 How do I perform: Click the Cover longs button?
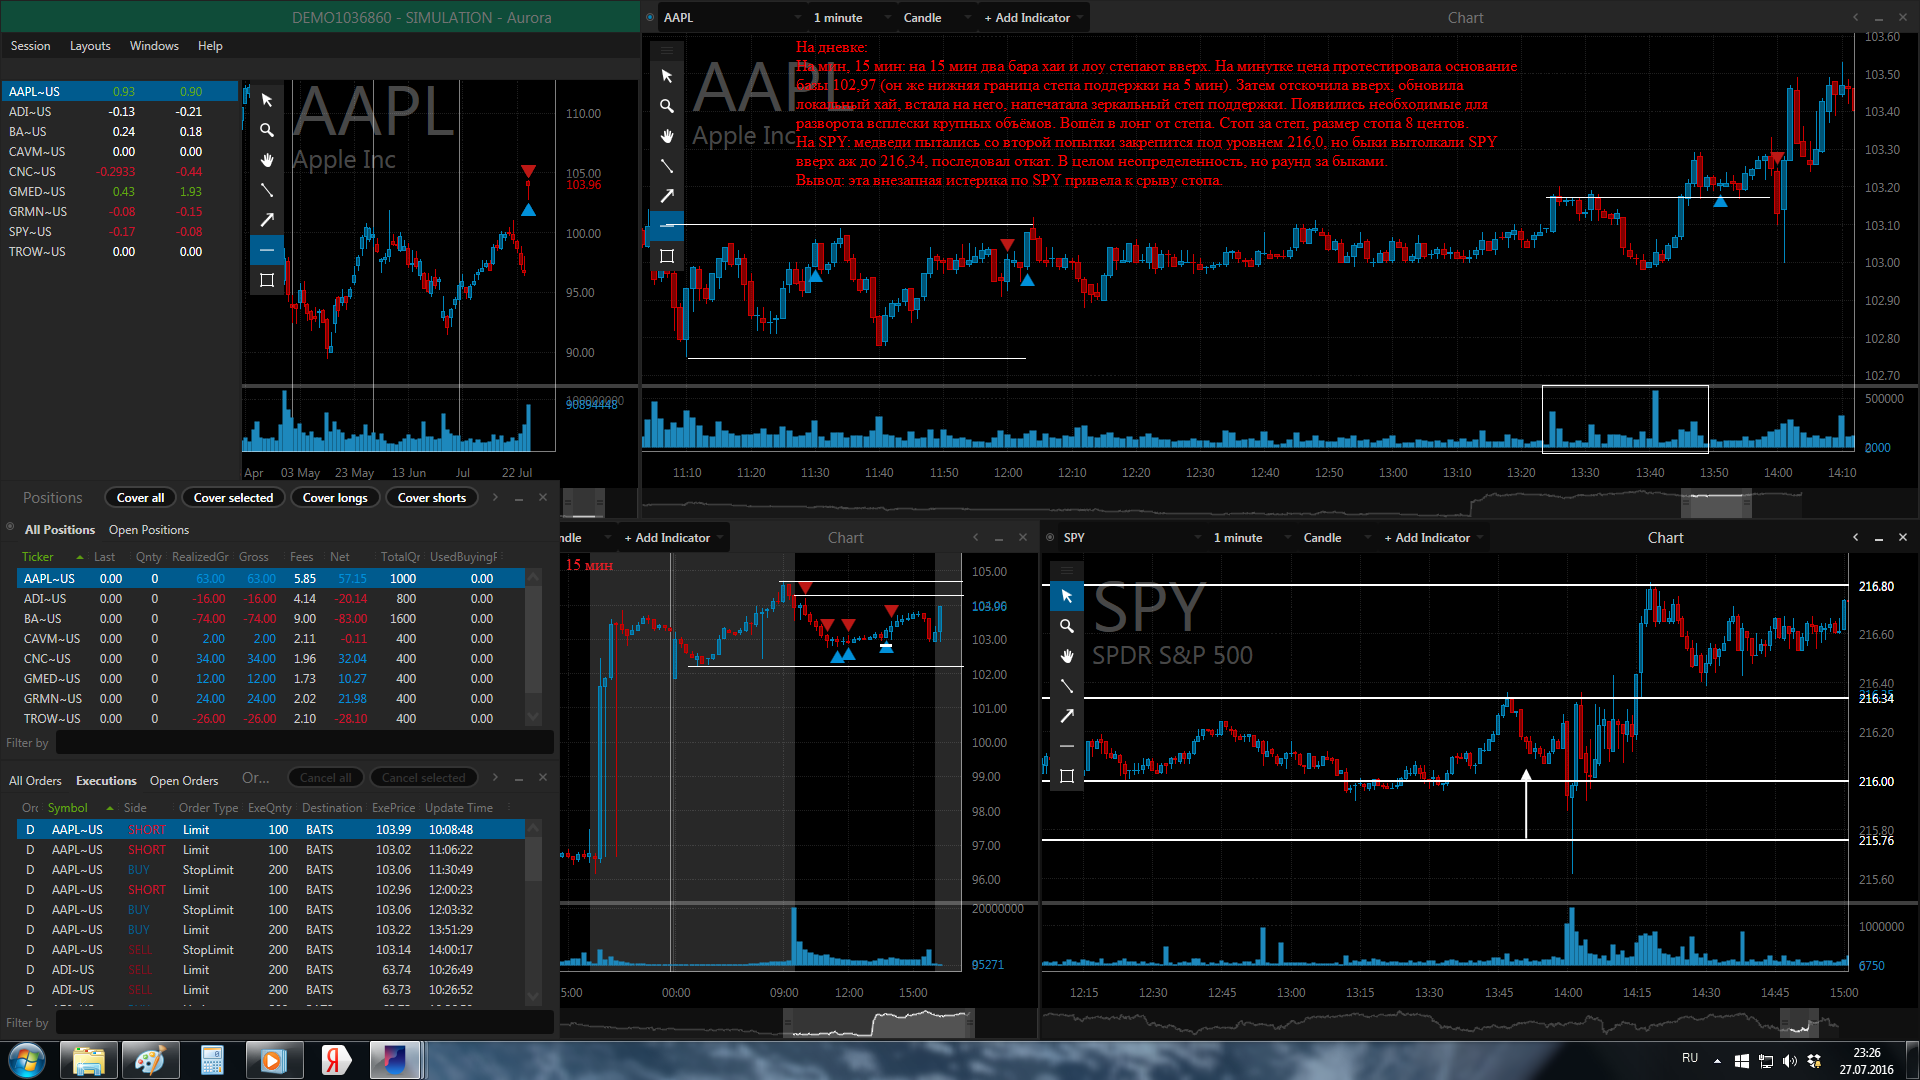click(x=335, y=498)
